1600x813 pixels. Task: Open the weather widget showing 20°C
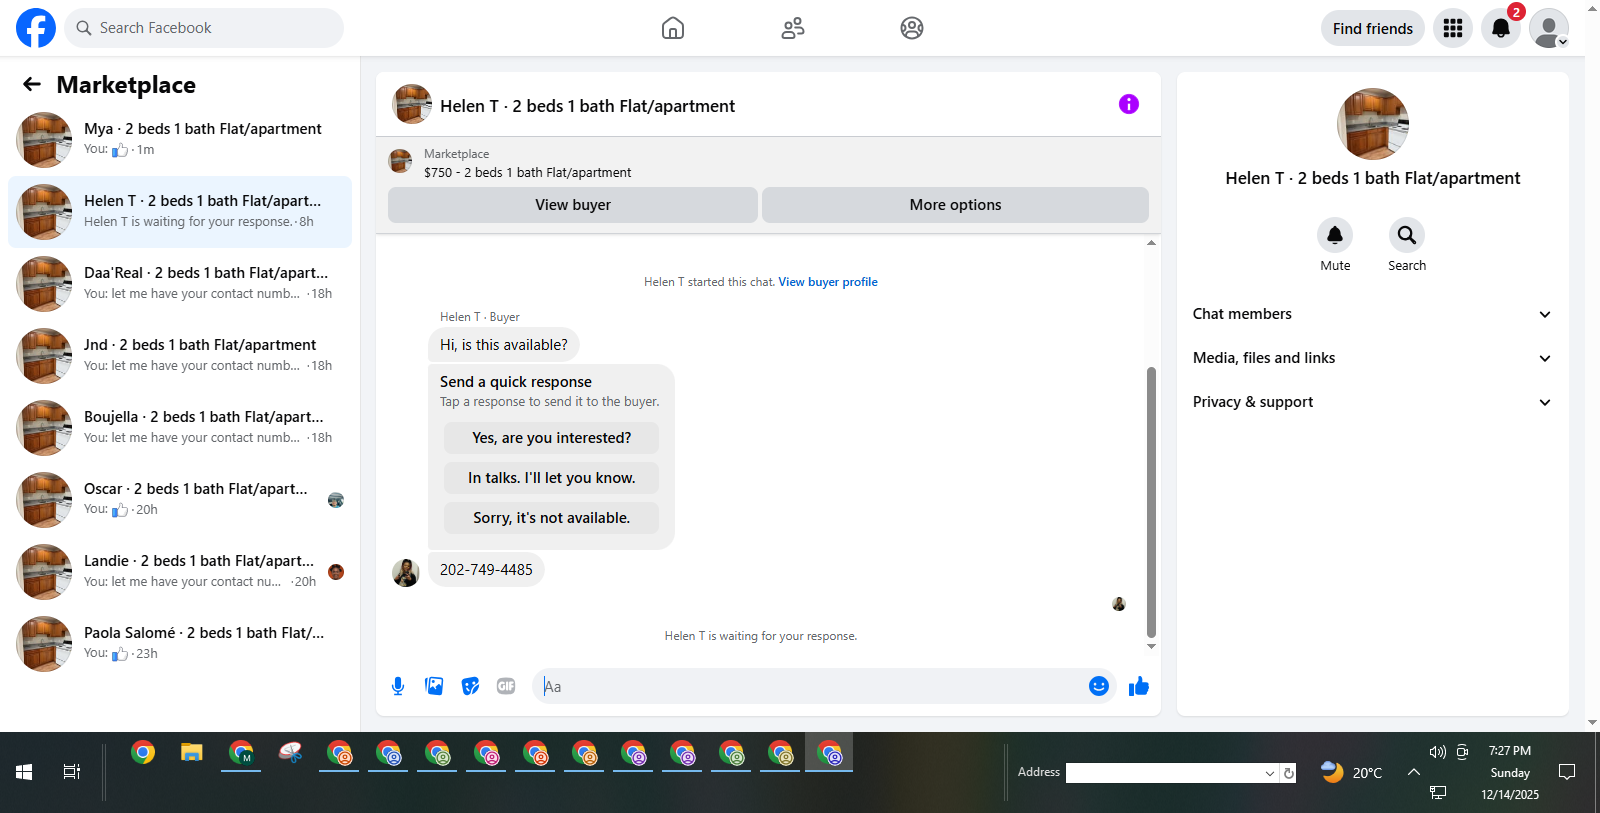pos(1352,772)
